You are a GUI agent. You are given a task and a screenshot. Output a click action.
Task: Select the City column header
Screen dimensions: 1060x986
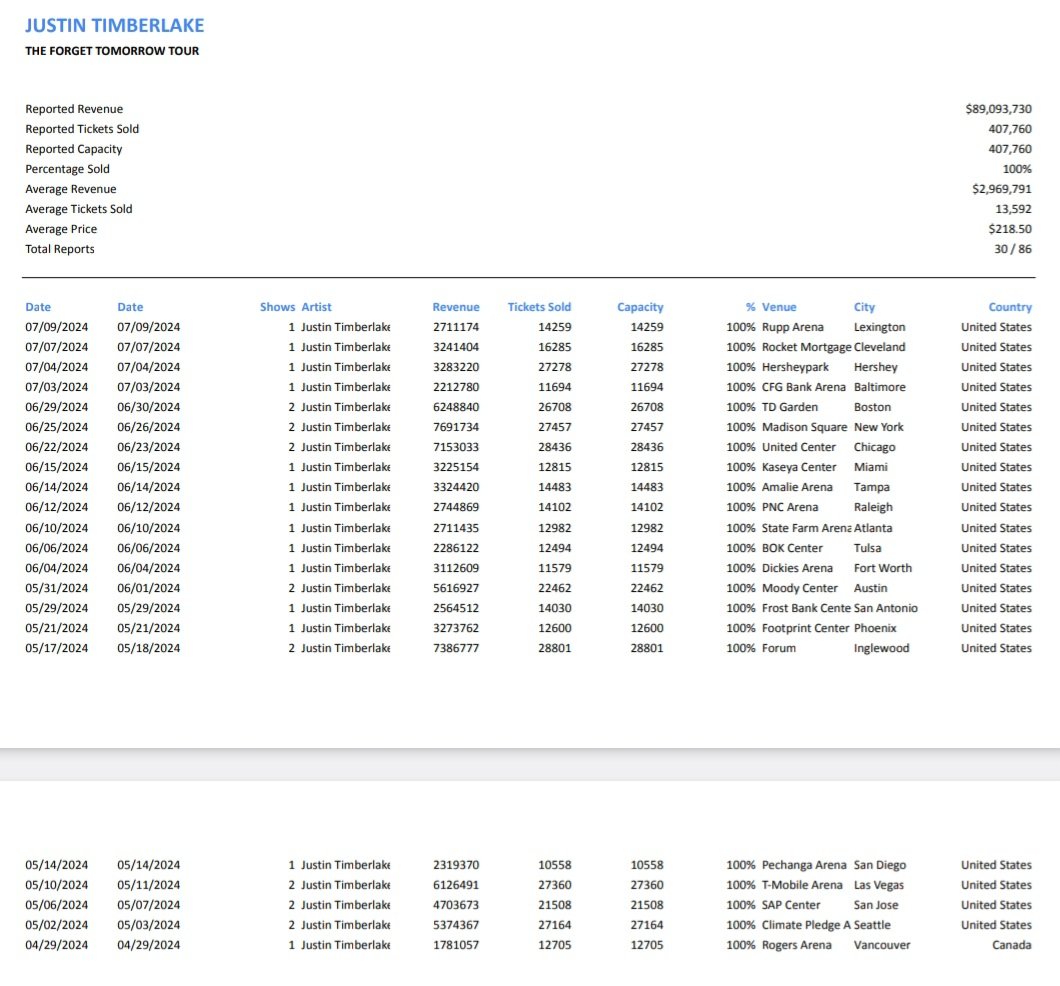click(x=864, y=307)
